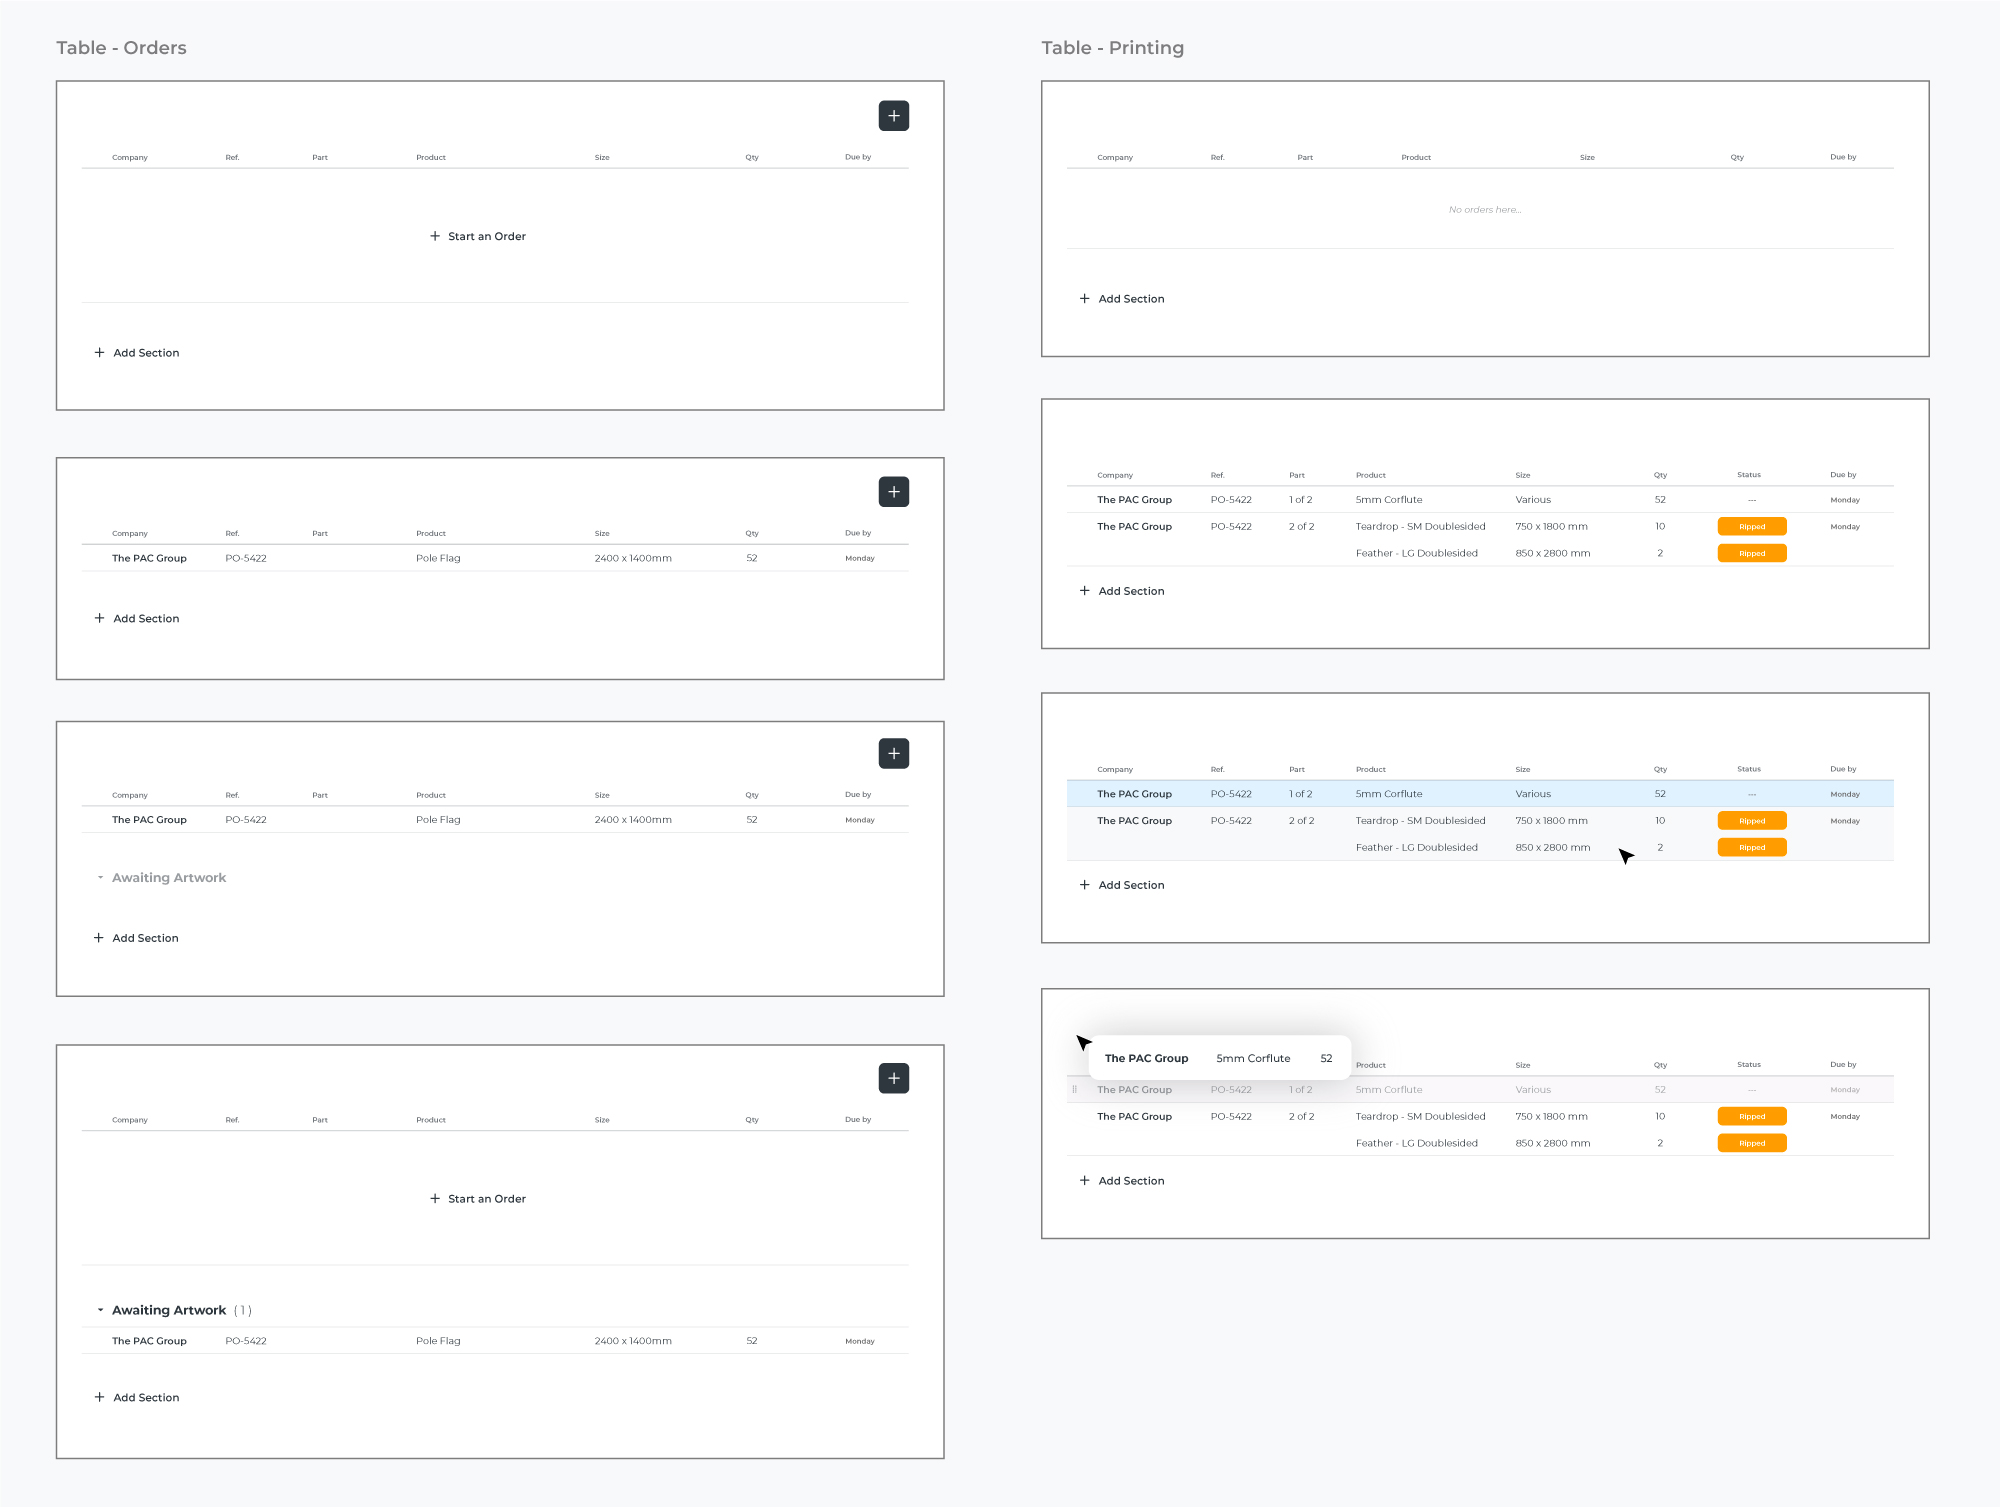Click the plus button in the bottommost Orders table
Image resolution: width=2000 pixels, height=1507 pixels.
(x=893, y=1078)
